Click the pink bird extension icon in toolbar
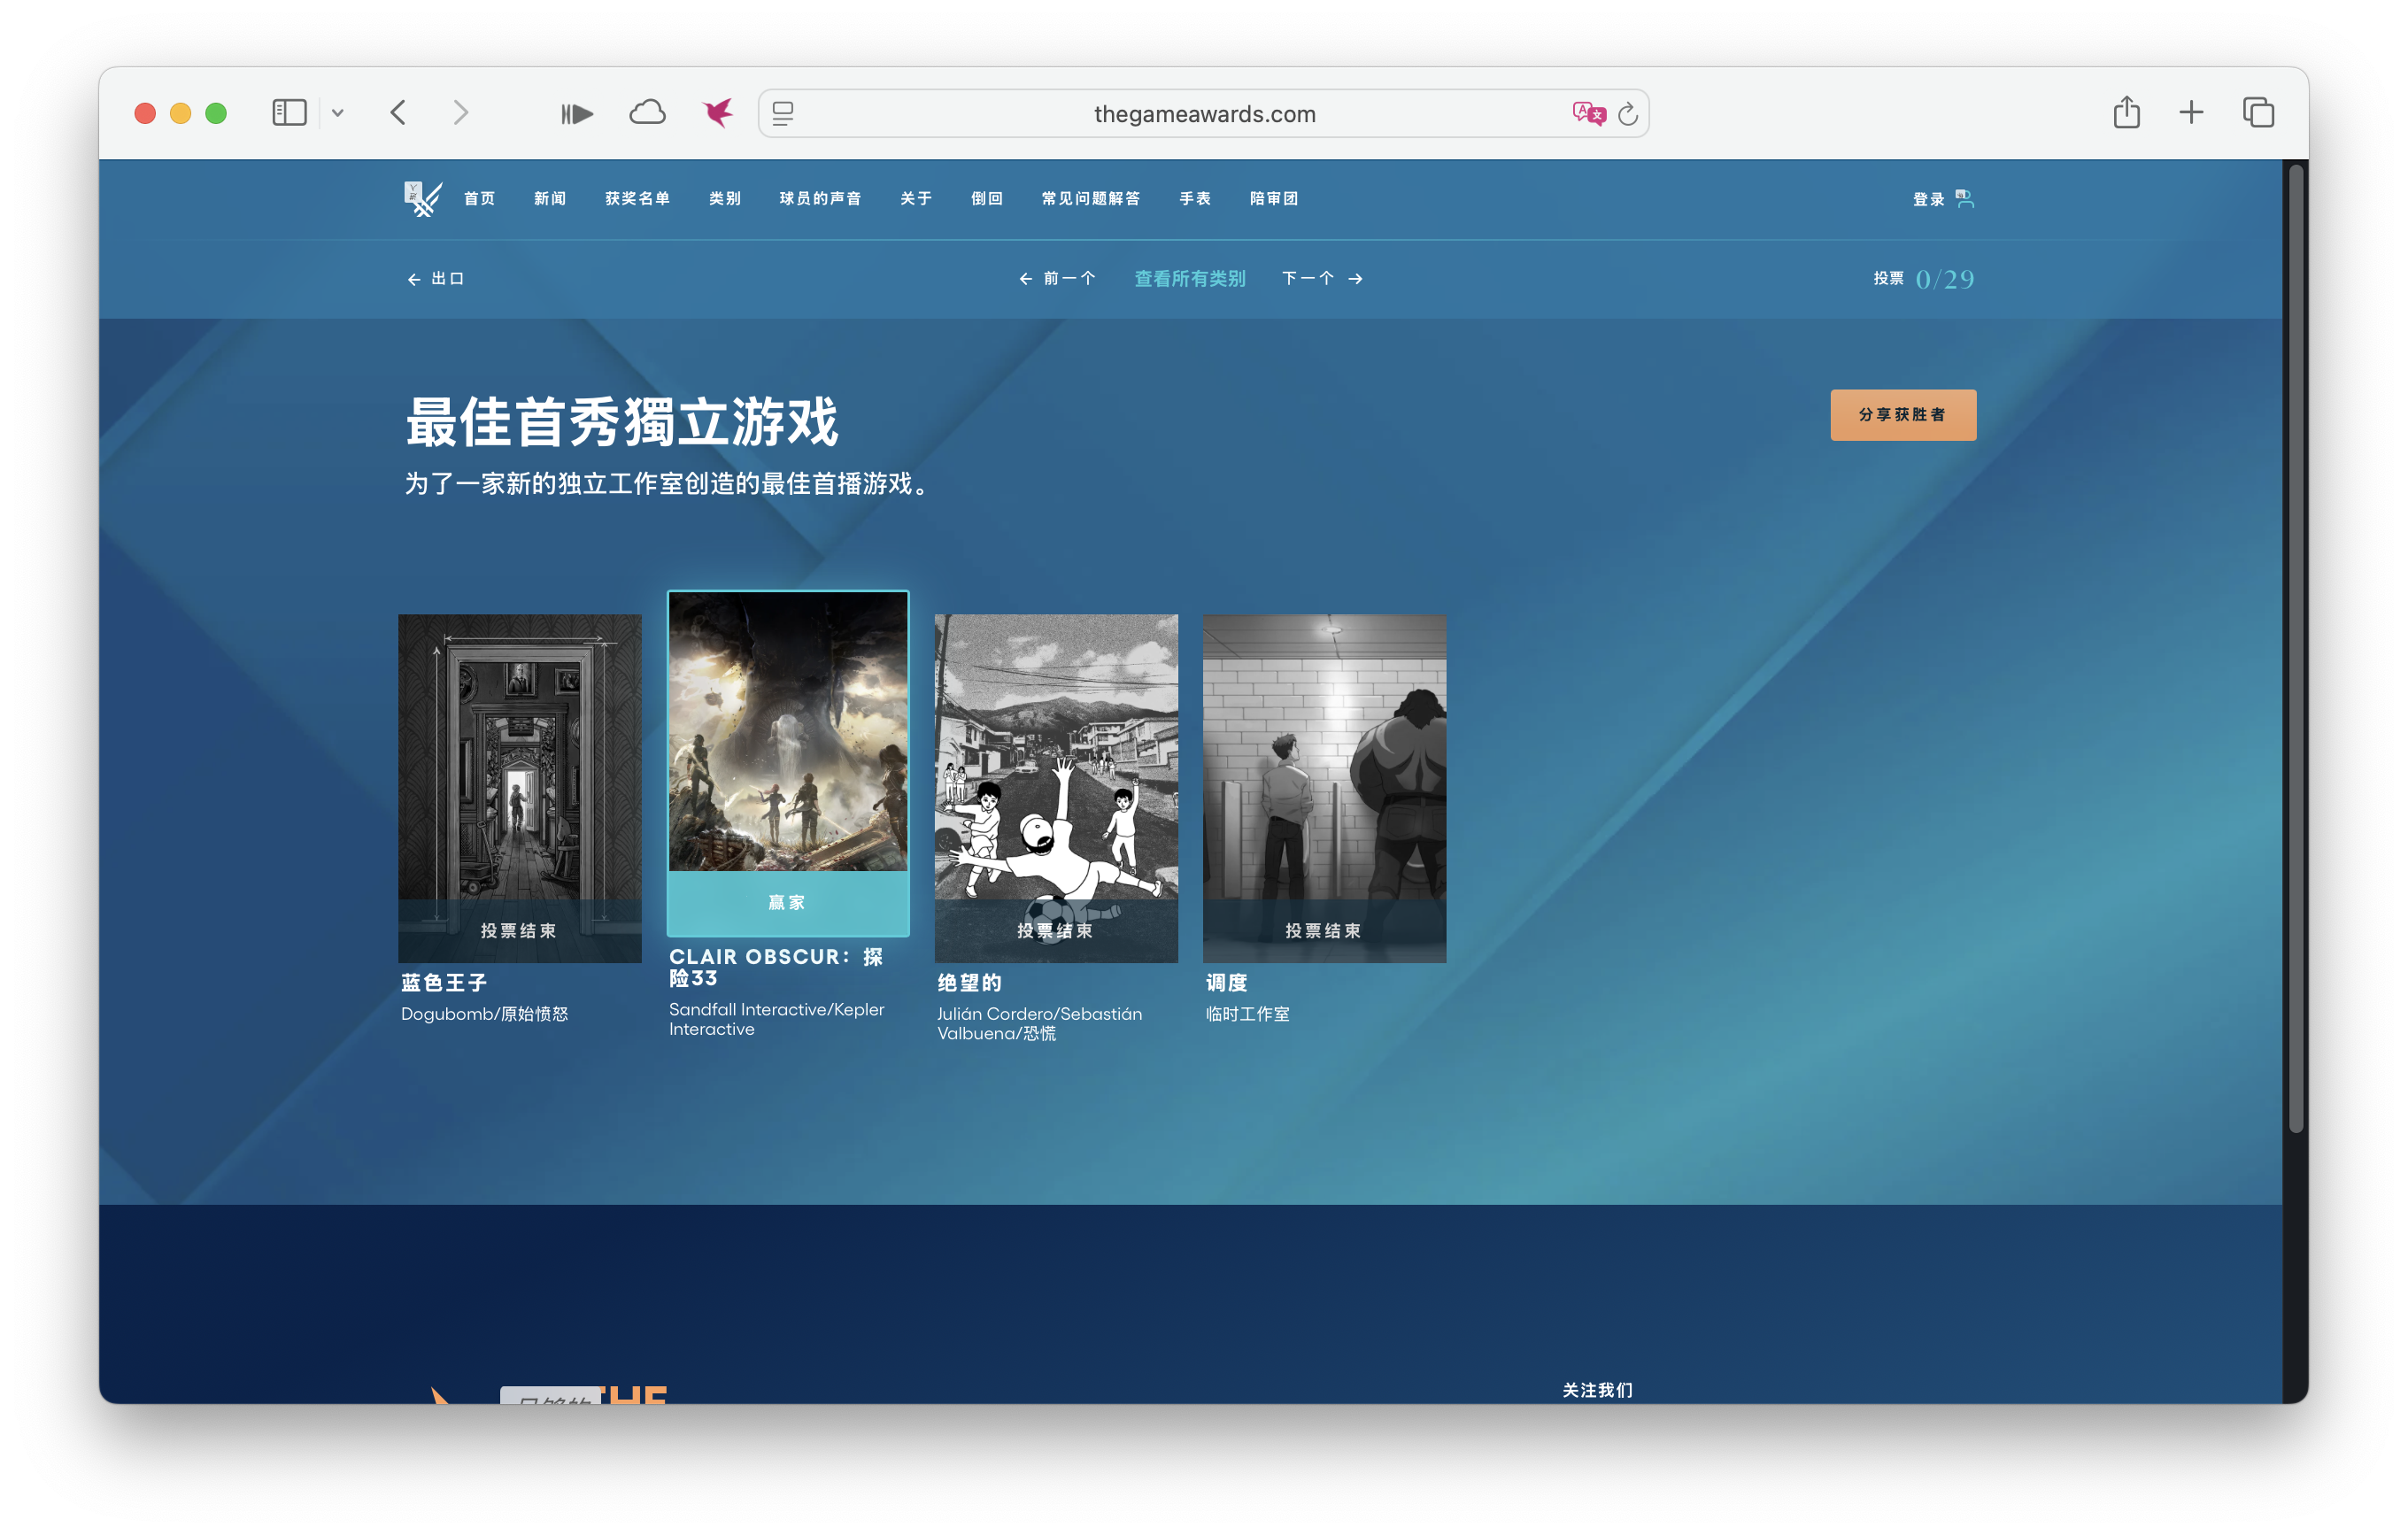Image resolution: width=2408 pixels, height=1535 pixels. tap(716, 112)
